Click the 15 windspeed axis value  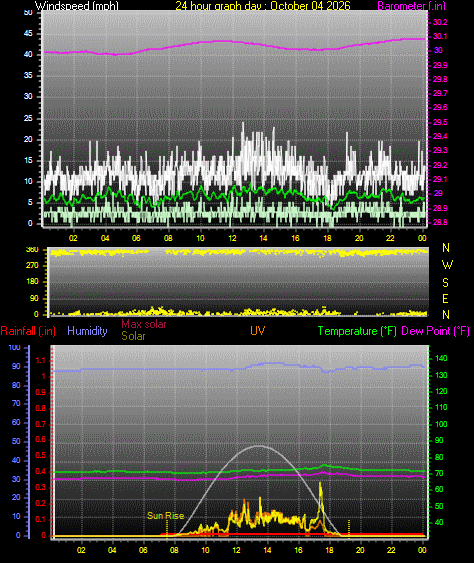(28, 160)
